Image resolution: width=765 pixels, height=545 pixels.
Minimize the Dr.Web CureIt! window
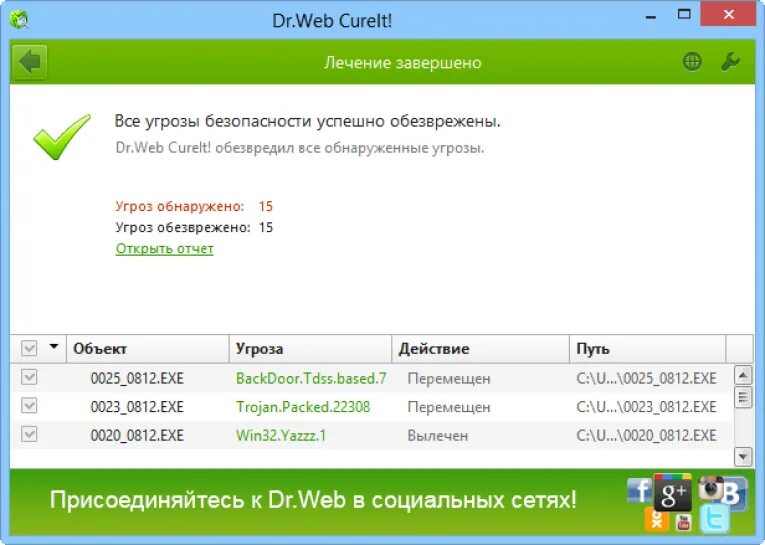(650, 16)
